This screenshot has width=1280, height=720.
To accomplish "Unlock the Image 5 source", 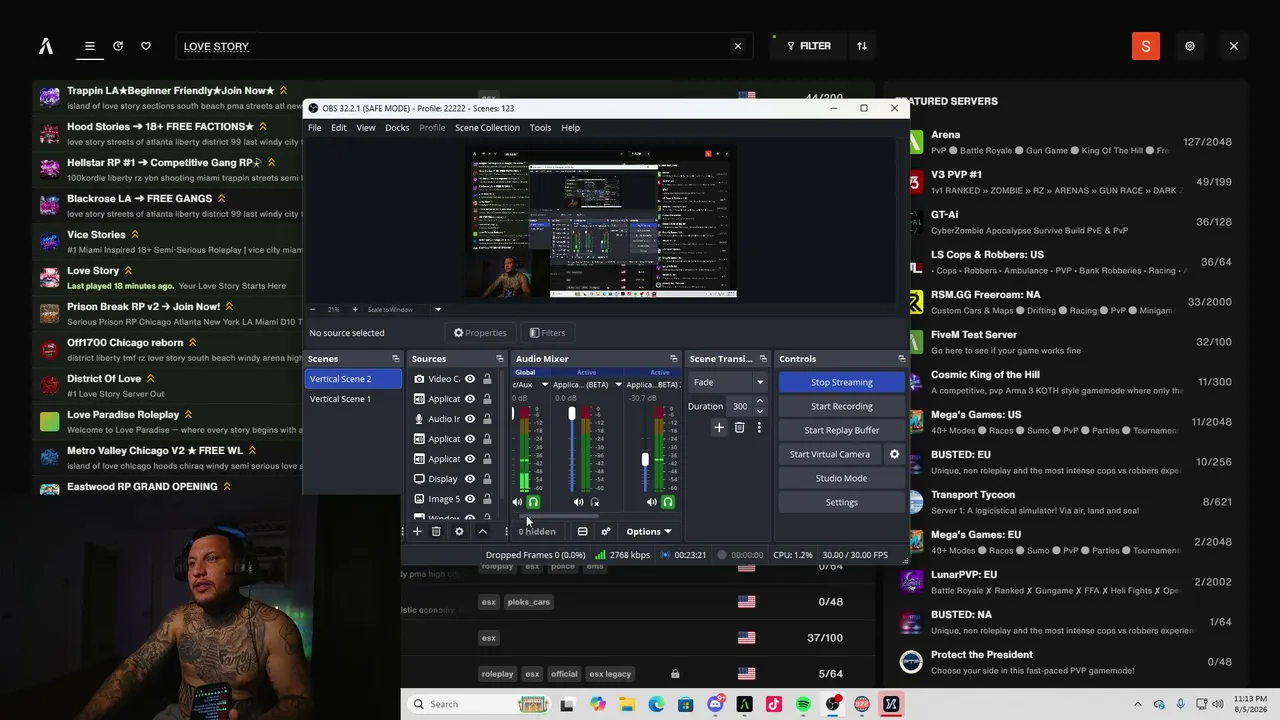I will click(487, 499).
